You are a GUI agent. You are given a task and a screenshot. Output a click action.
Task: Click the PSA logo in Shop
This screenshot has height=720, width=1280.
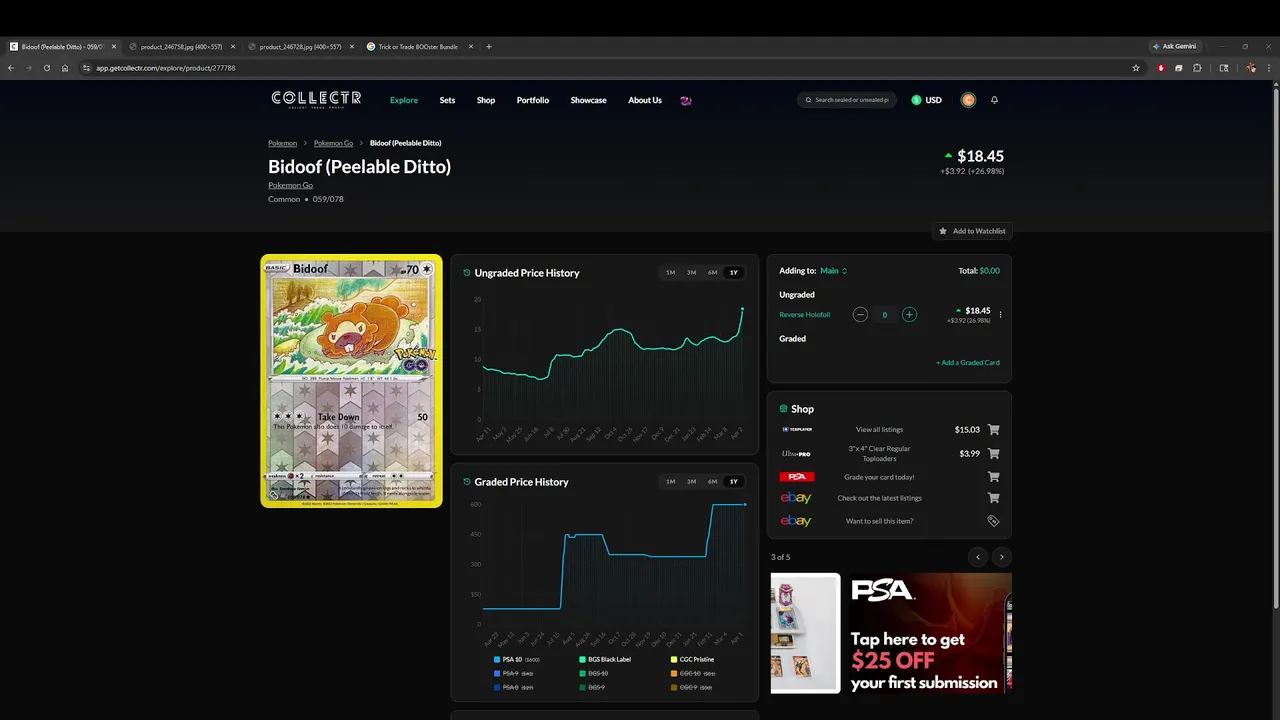pos(797,477)
